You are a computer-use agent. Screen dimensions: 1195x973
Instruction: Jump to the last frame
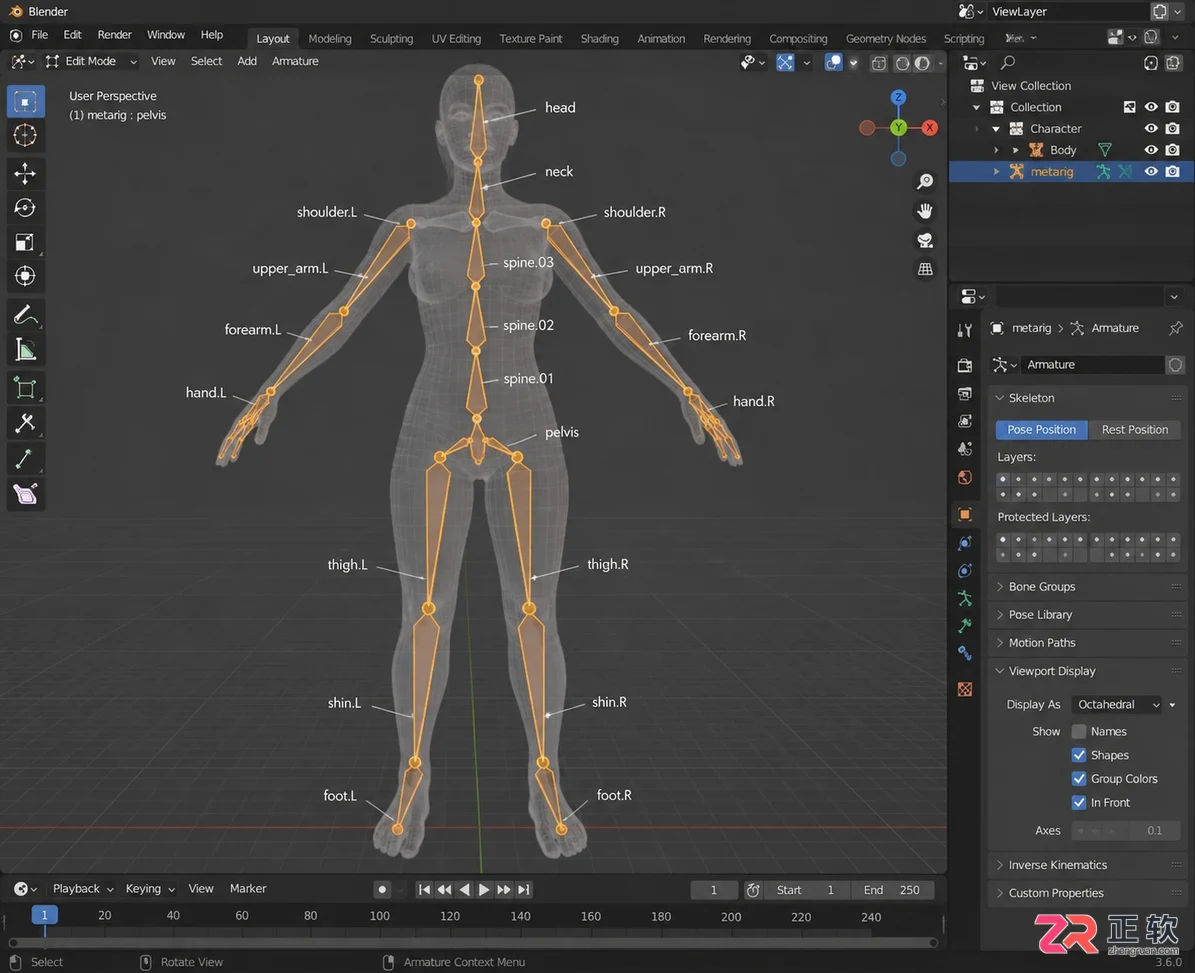coord(524,889)
